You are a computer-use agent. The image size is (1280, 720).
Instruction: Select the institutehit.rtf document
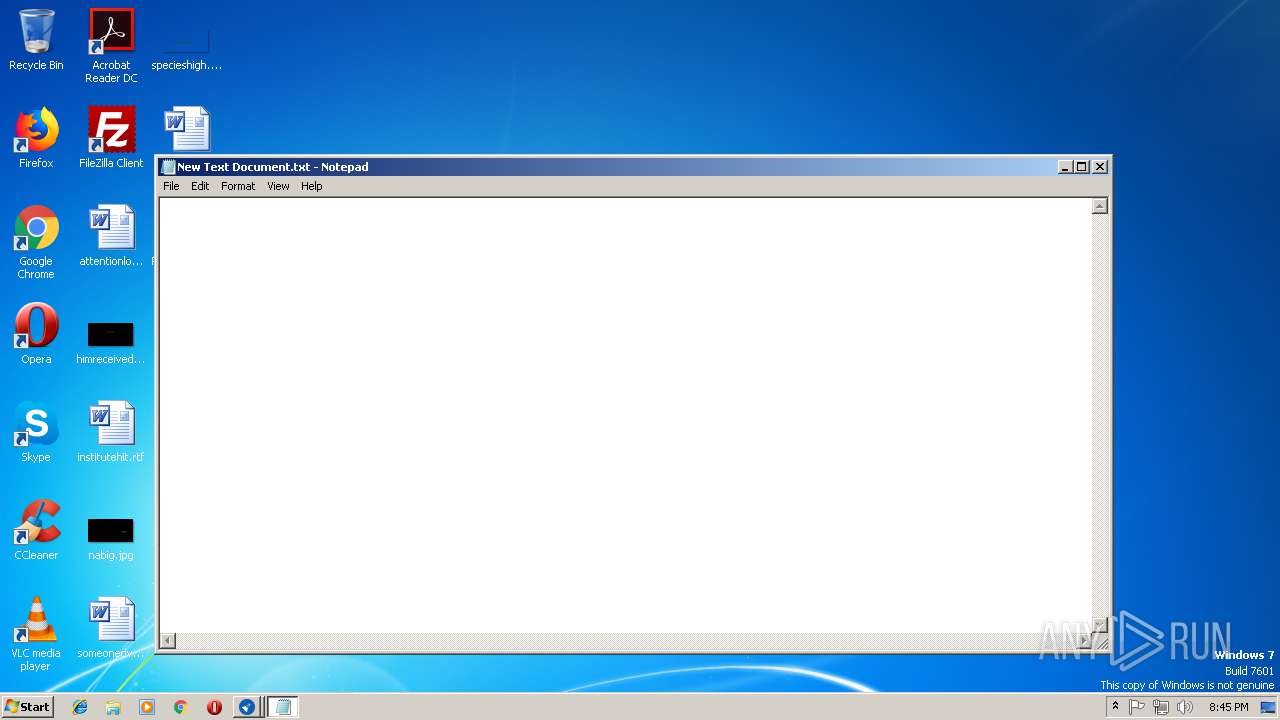point(111,432)
